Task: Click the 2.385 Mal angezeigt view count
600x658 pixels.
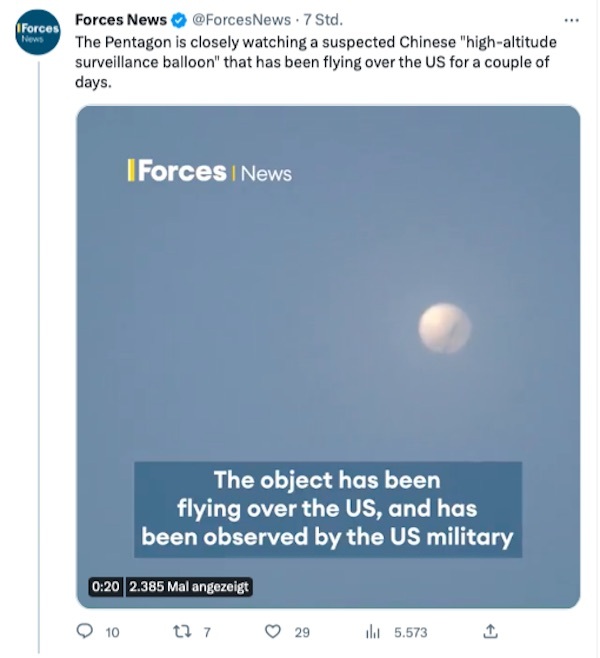Action: [x=189, y=586]
